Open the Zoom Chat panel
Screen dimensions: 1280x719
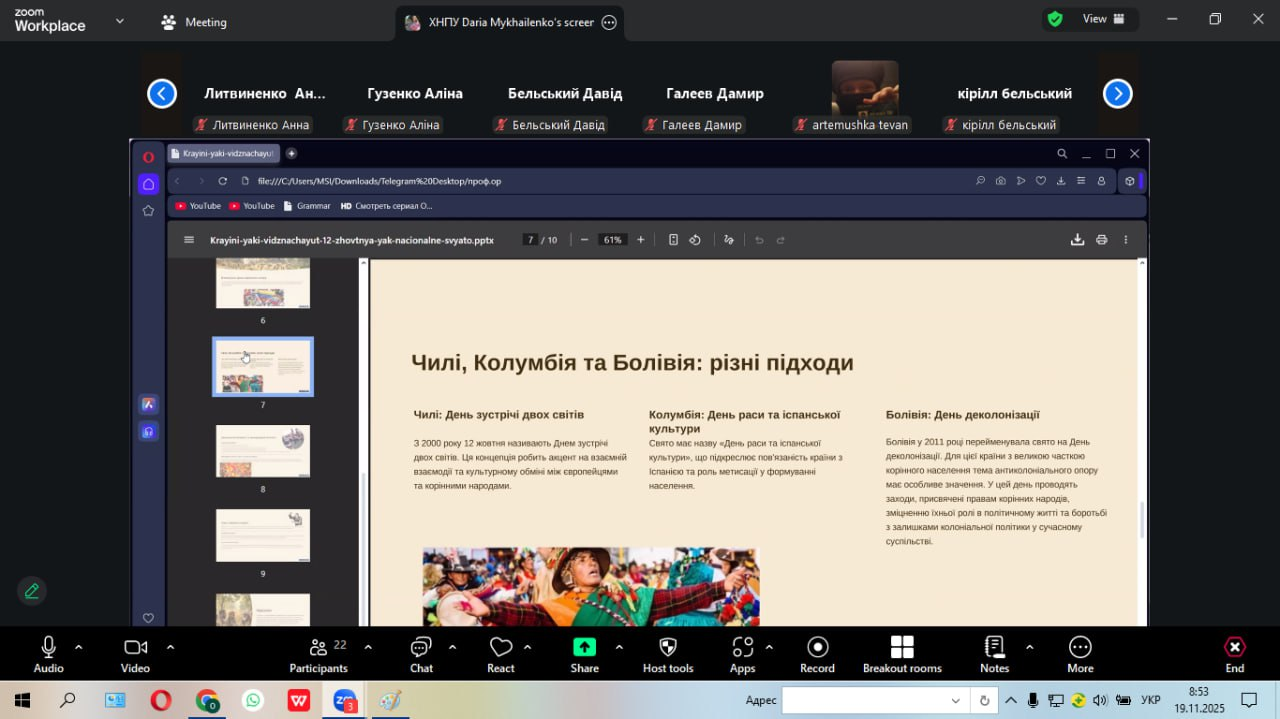tap(421, 654)
